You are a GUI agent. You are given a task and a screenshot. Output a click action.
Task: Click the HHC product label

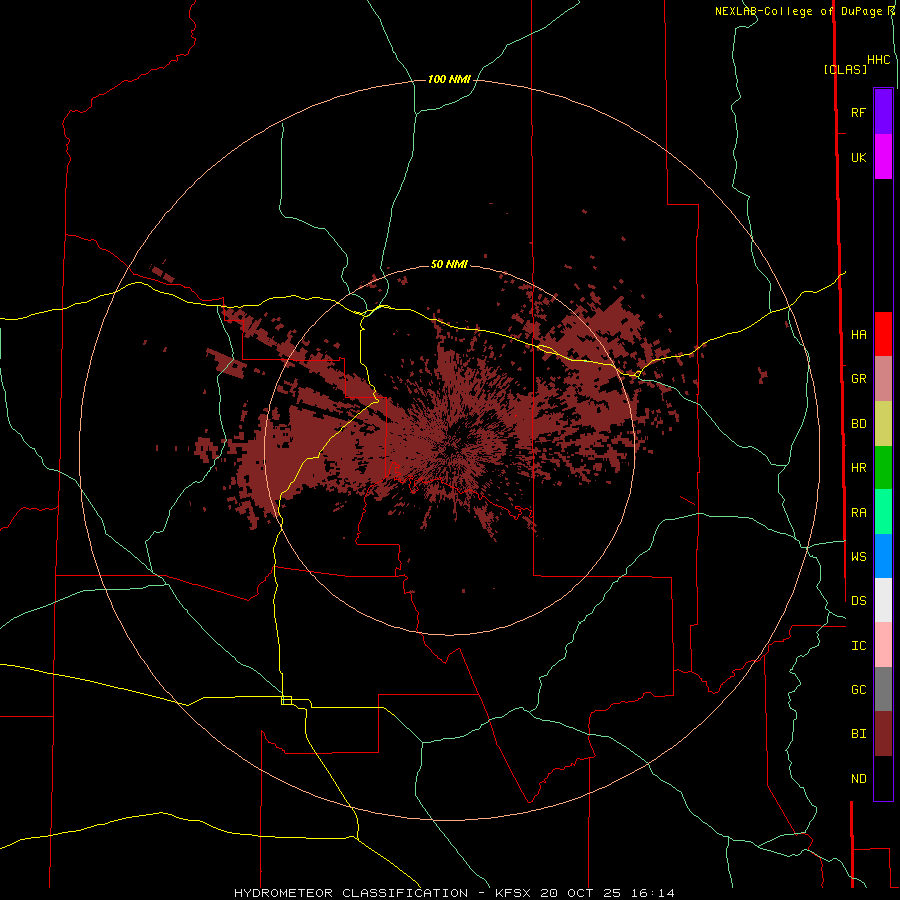[878, 60]
